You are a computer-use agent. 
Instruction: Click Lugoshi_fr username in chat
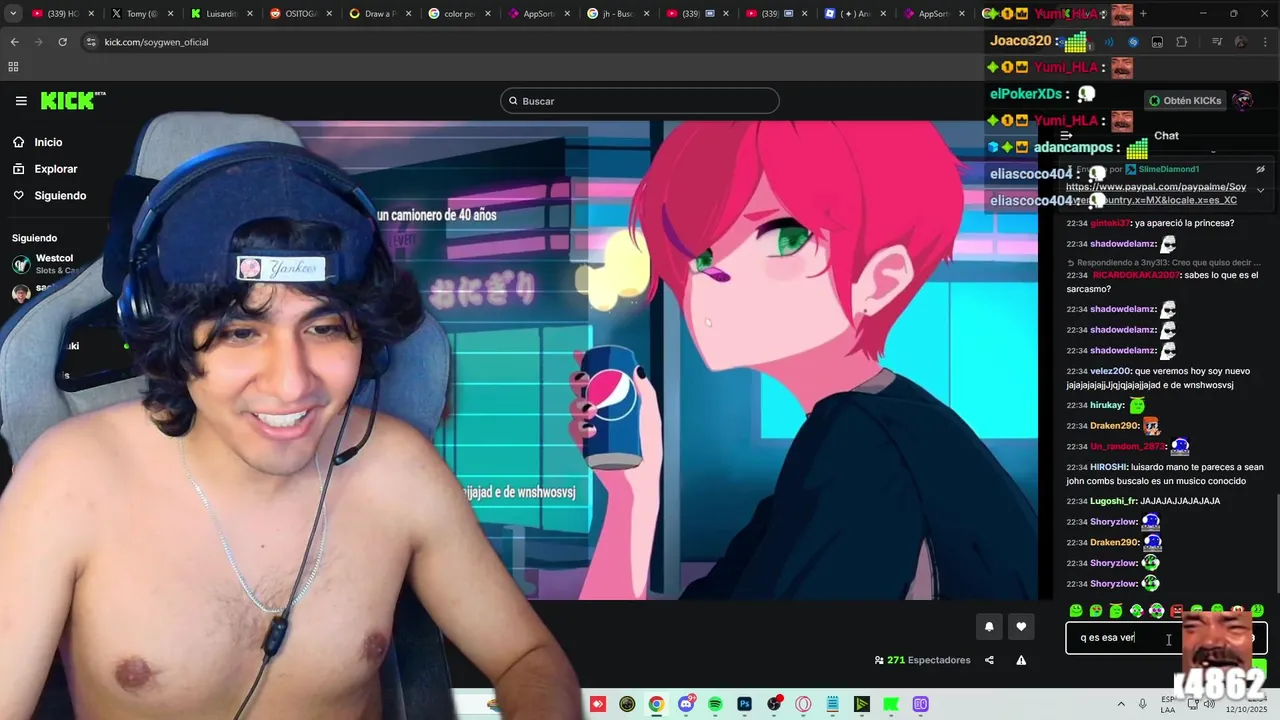point(1113,501)
